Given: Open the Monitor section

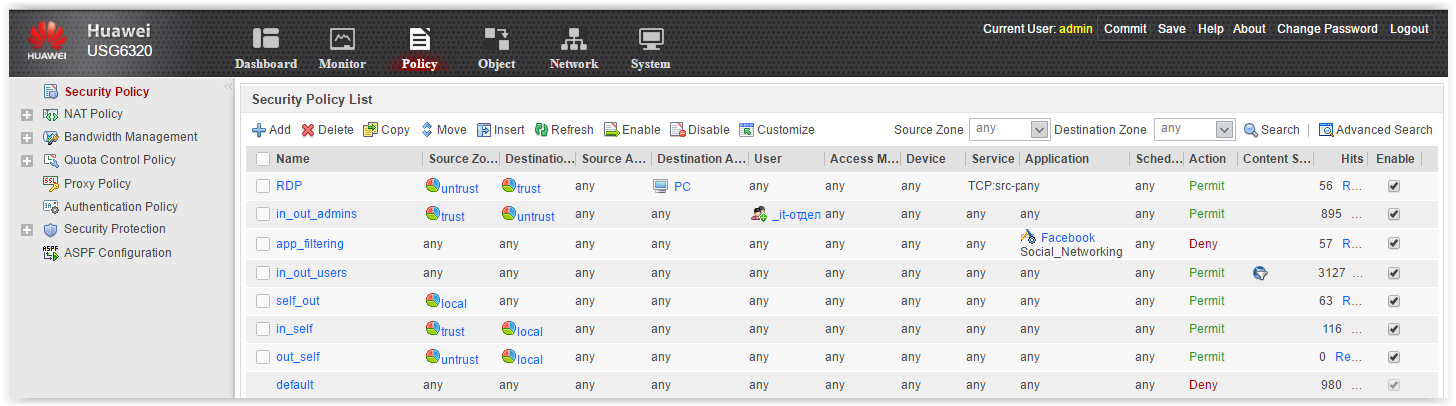Looking at the screenshot, I should pos(342,48).
